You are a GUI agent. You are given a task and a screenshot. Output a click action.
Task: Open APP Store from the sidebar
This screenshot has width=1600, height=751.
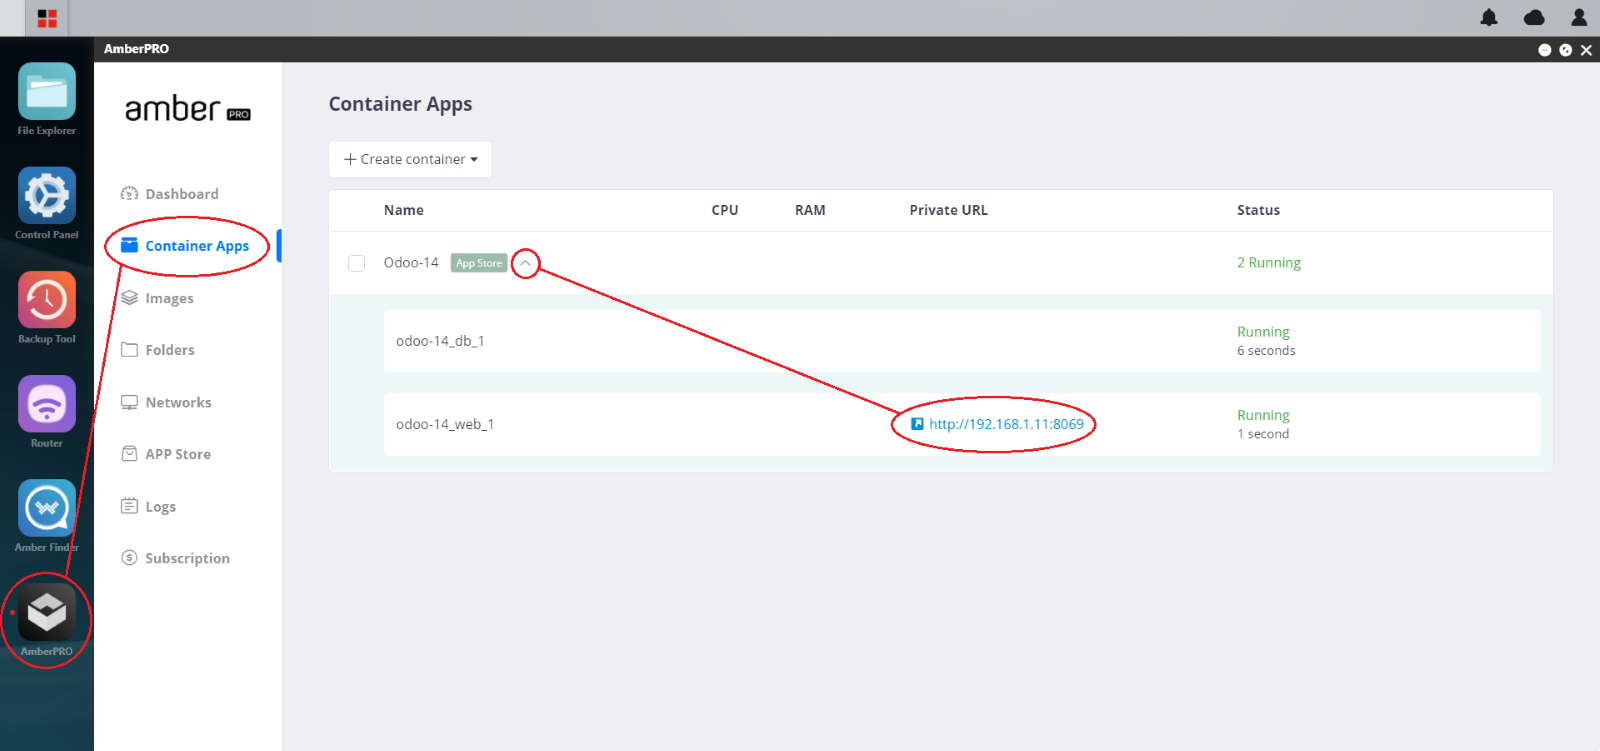pos(178,454)
